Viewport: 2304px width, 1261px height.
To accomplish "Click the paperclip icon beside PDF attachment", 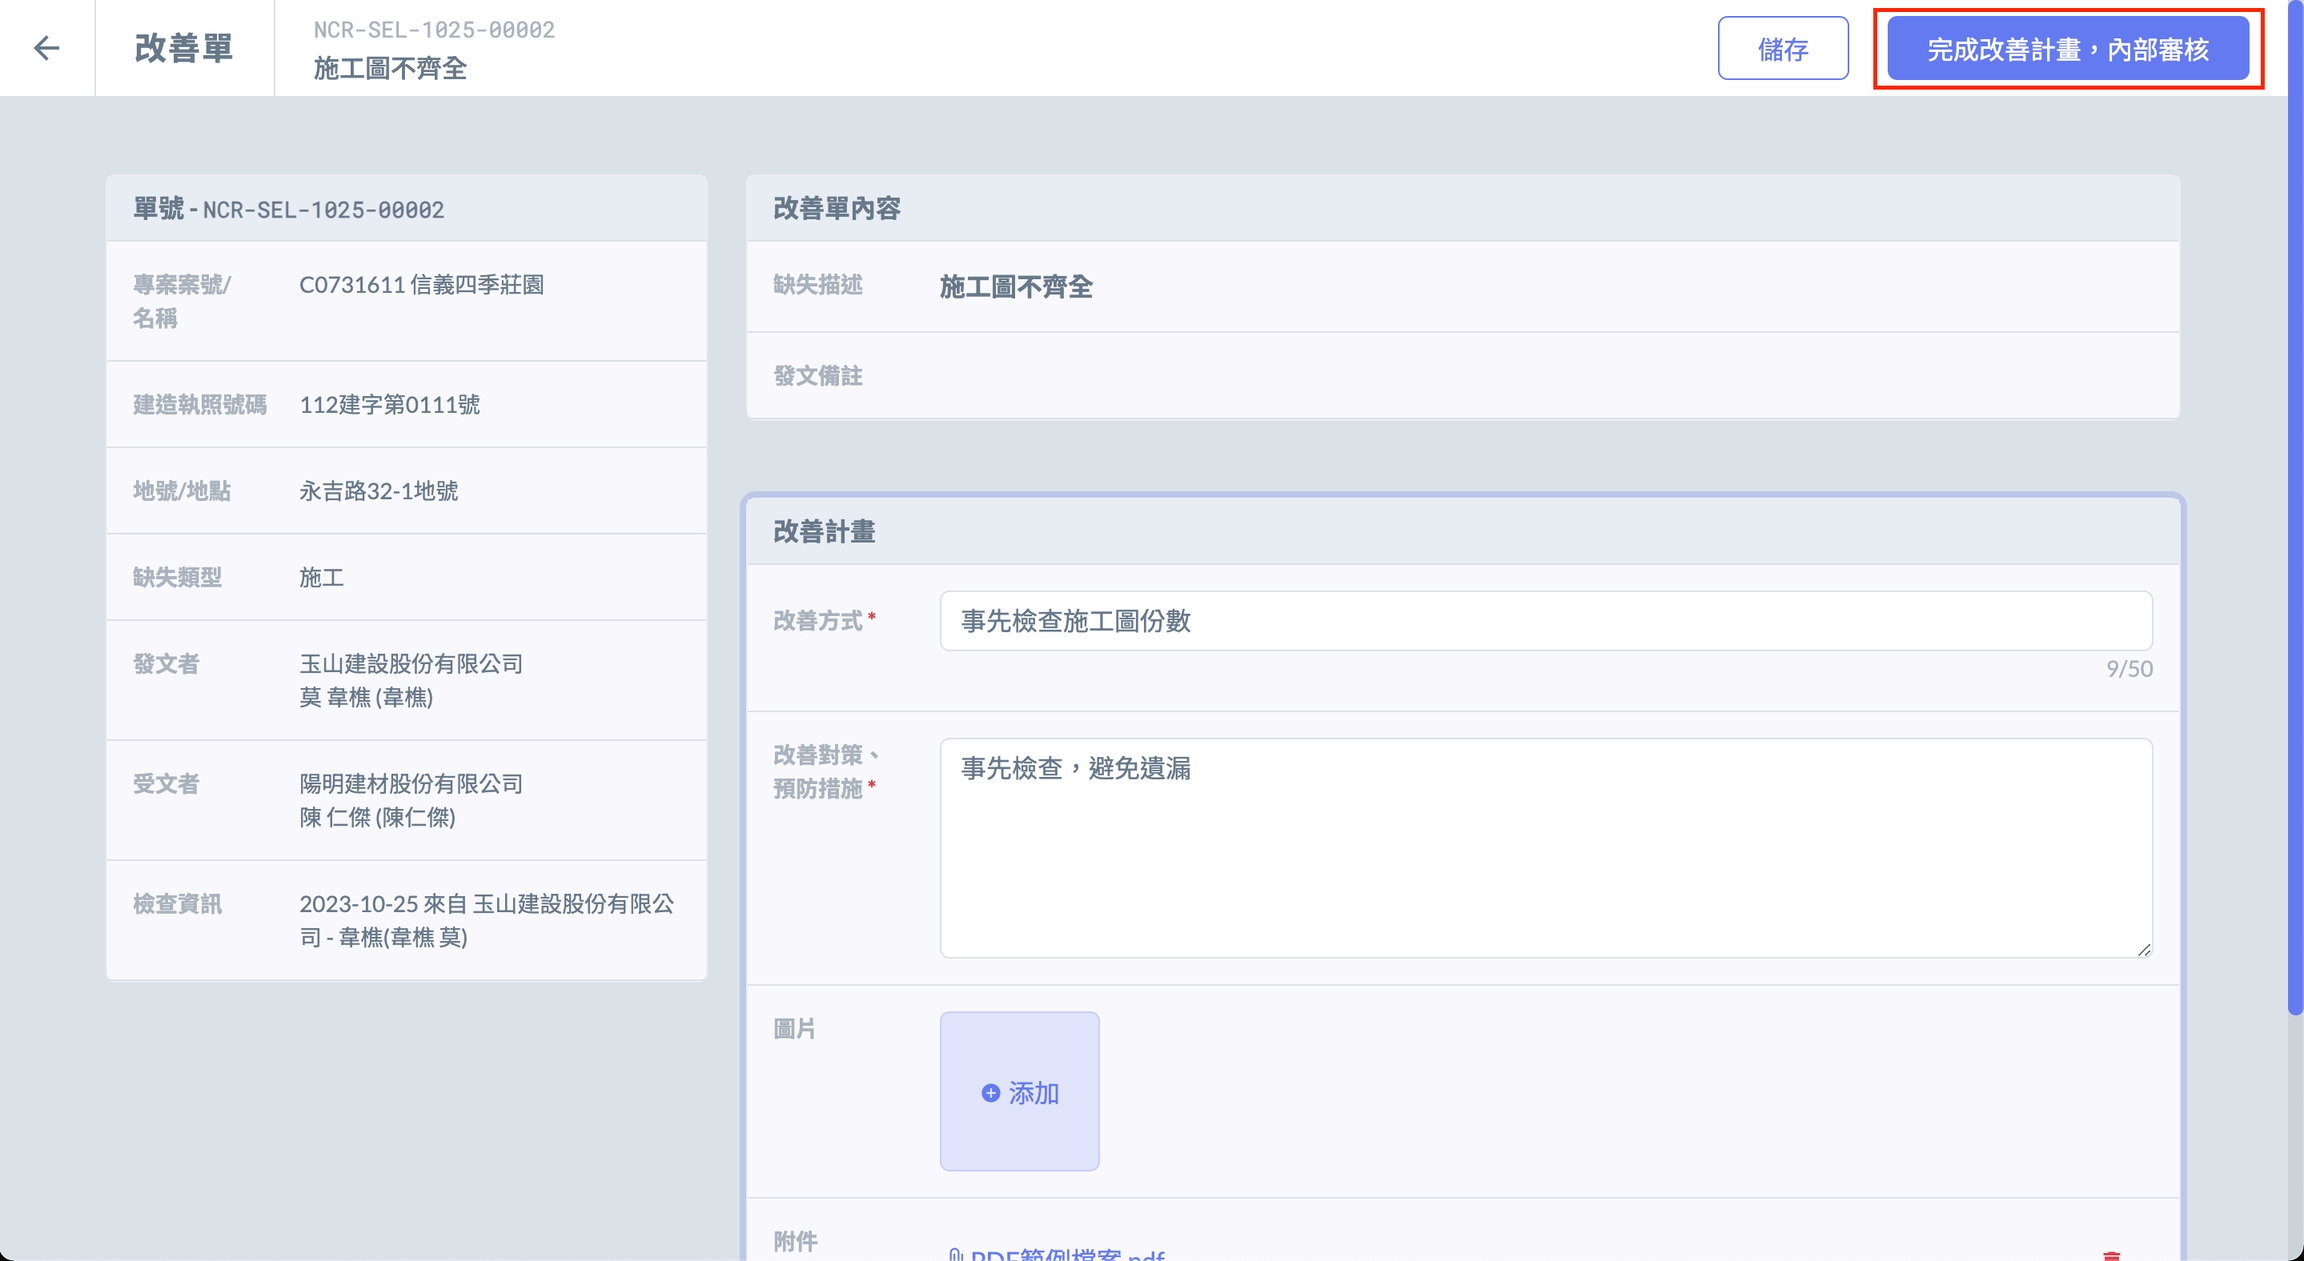I will click(955, 1255).
